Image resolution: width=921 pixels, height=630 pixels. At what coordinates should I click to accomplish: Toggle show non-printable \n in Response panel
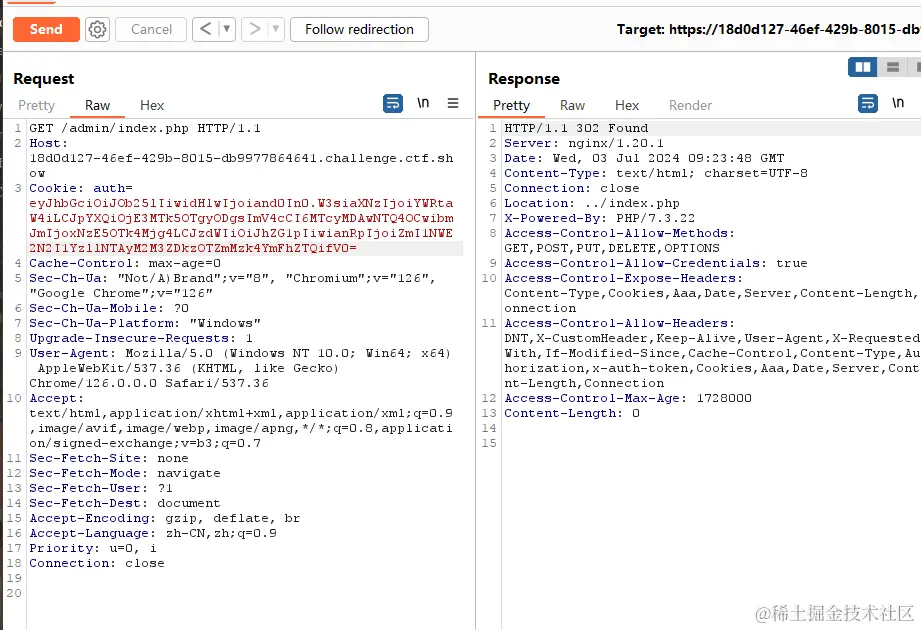(x=898, y=103)
